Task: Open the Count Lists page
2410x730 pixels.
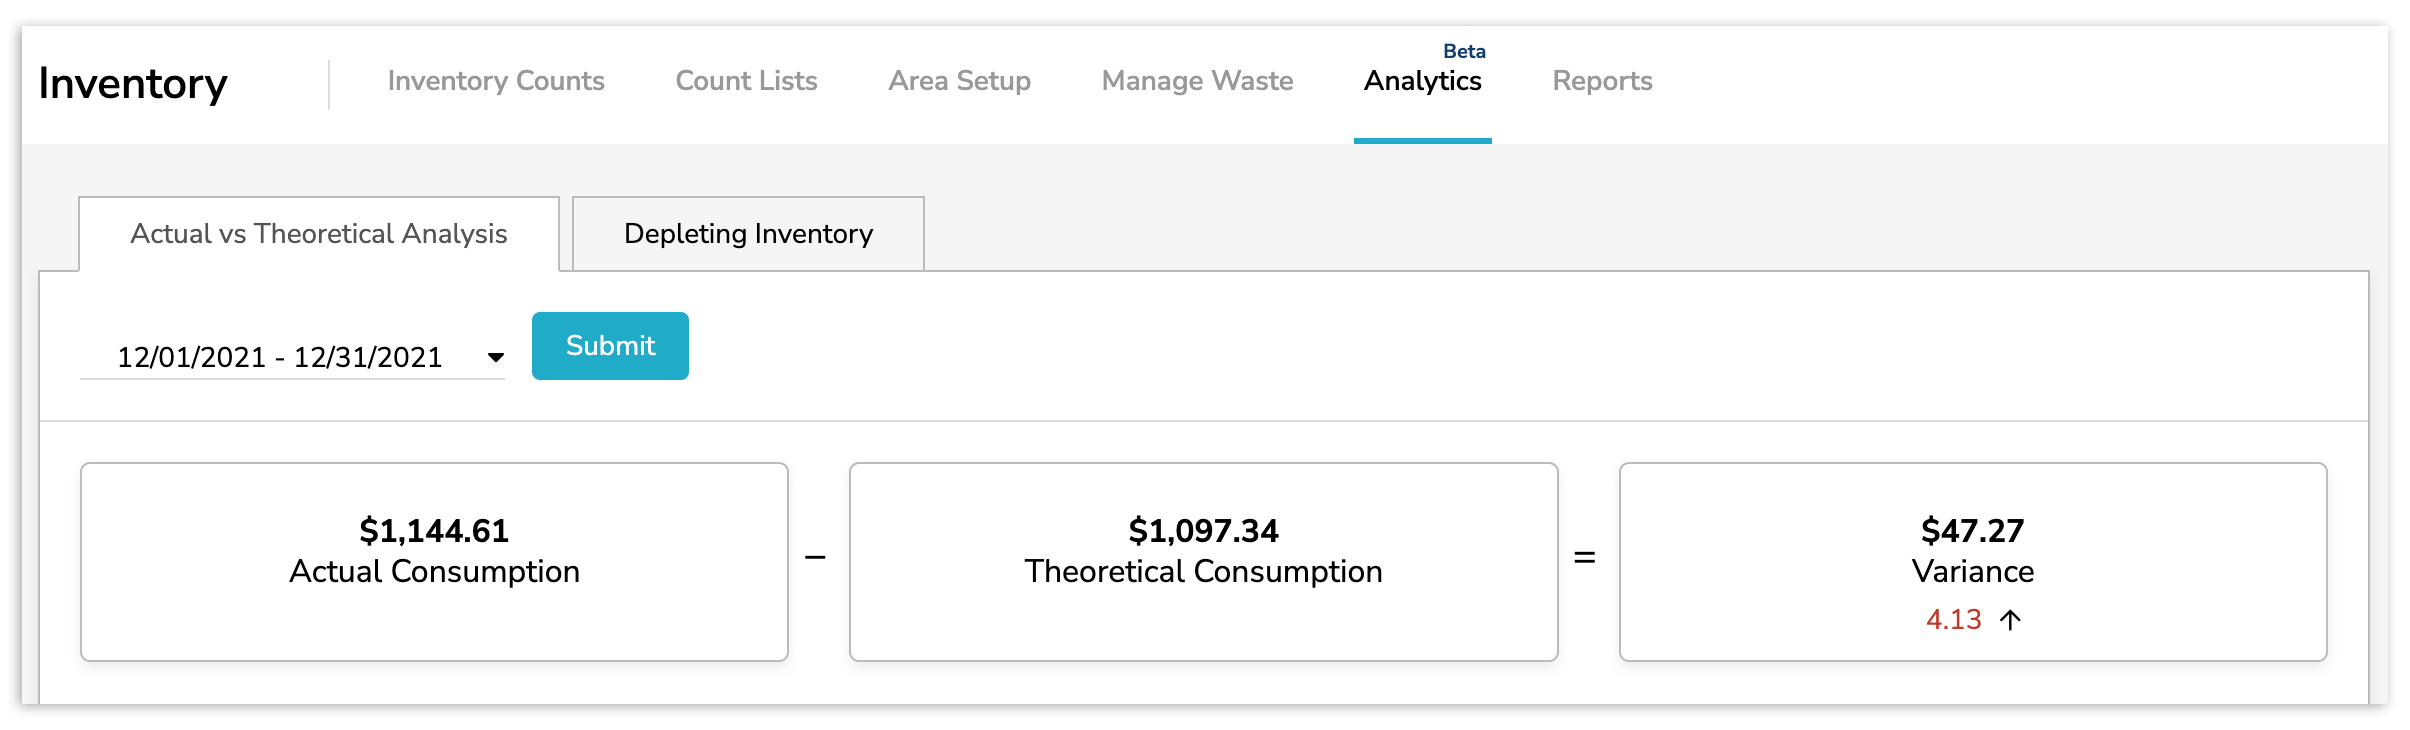Action: (746, 82)
